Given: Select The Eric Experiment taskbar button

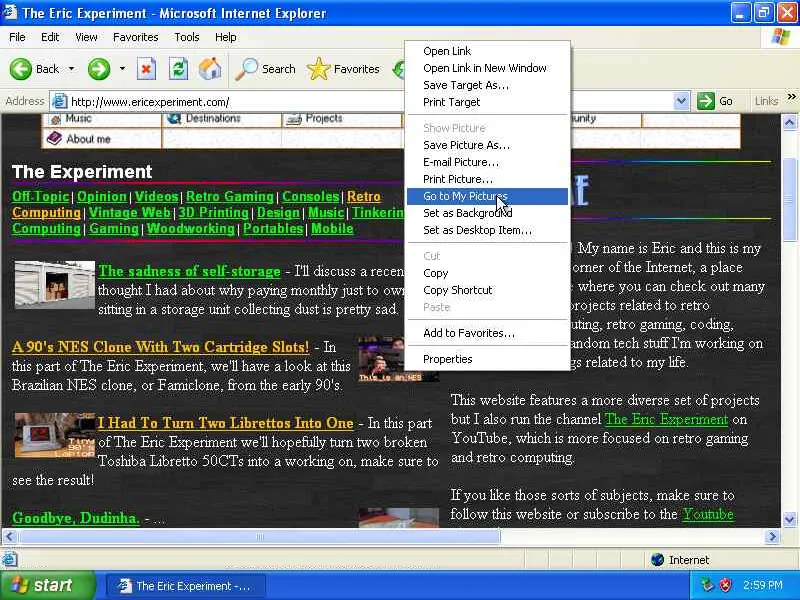Looking at the screenshot, I should (x=186, y=586).
